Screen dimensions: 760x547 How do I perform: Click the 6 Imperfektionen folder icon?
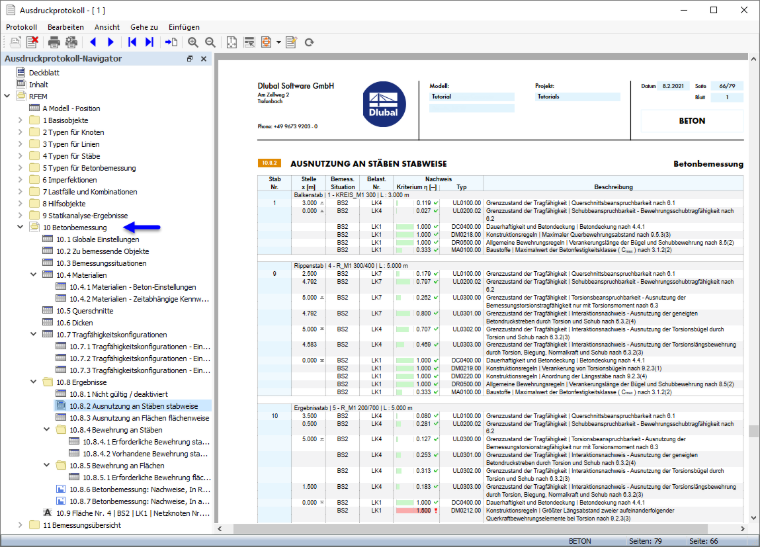point(34,180)
